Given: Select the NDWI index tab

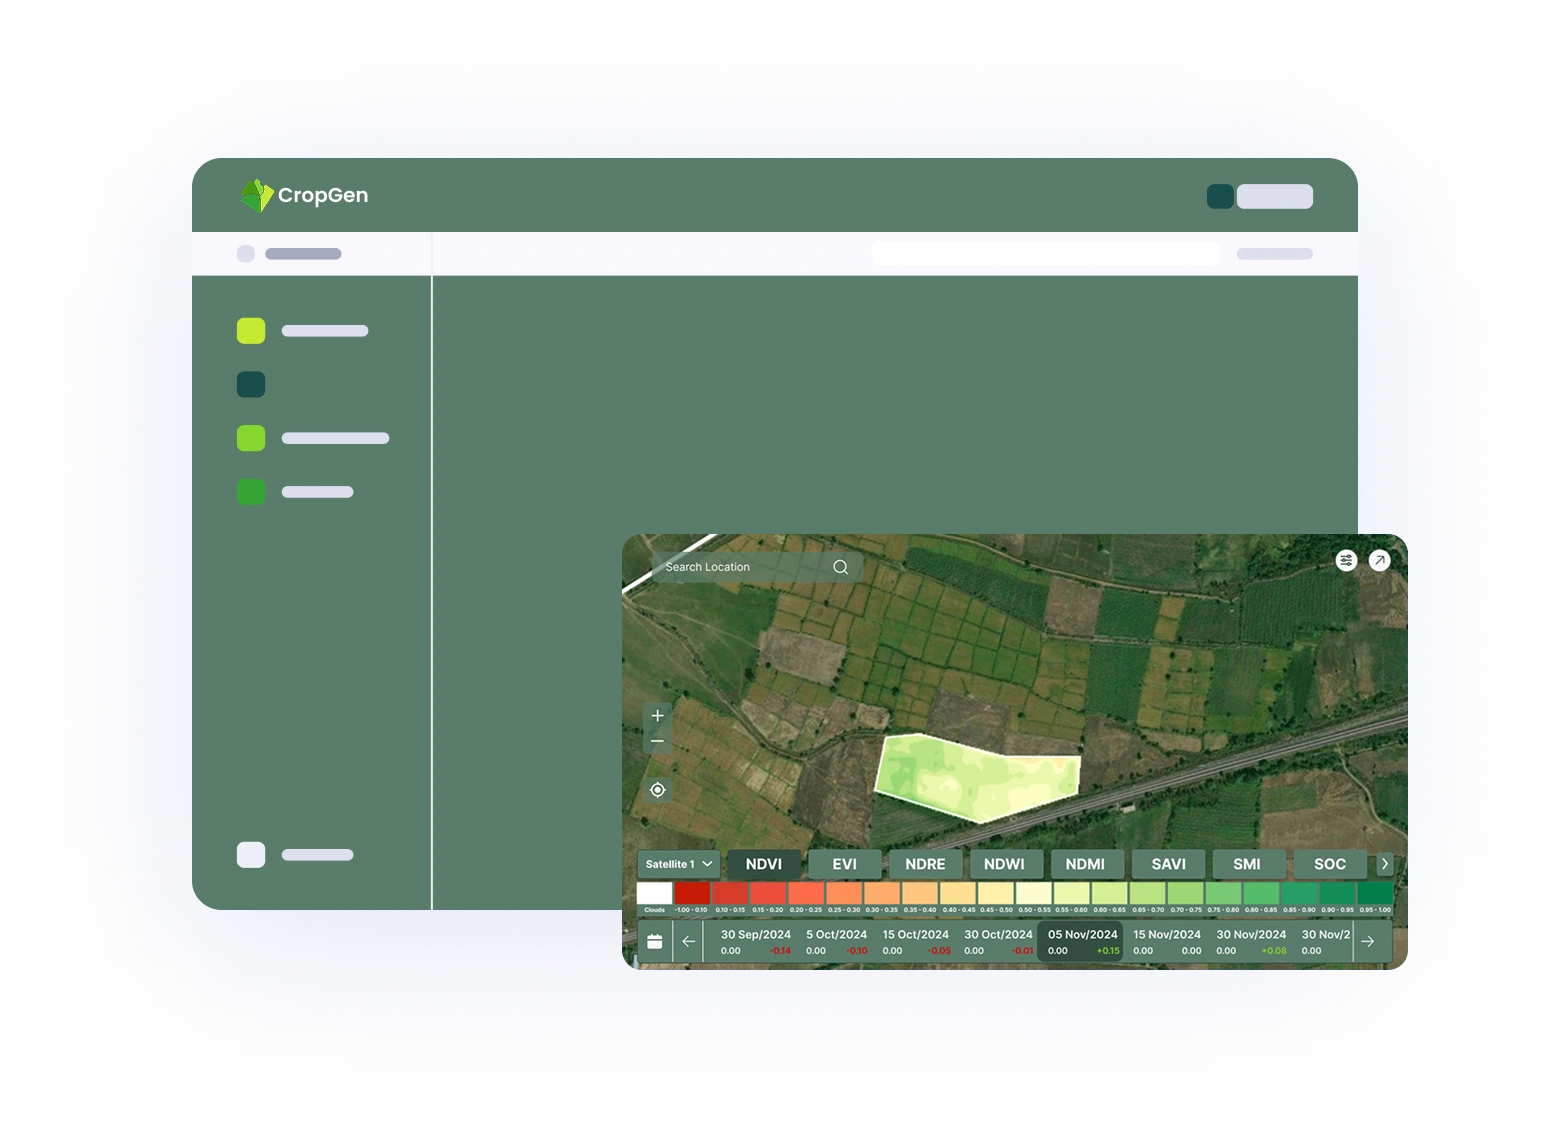Looking at the screenshot, I should pos(1005,864).
